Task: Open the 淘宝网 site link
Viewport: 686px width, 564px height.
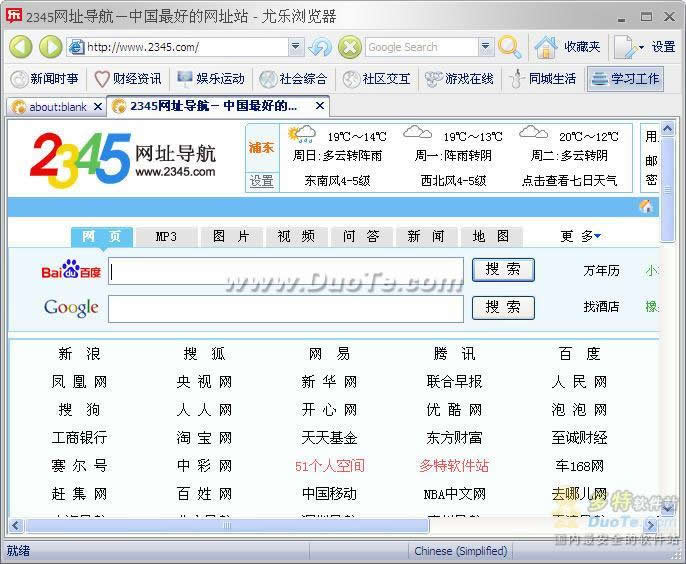Action: click(x=204, y=438)
